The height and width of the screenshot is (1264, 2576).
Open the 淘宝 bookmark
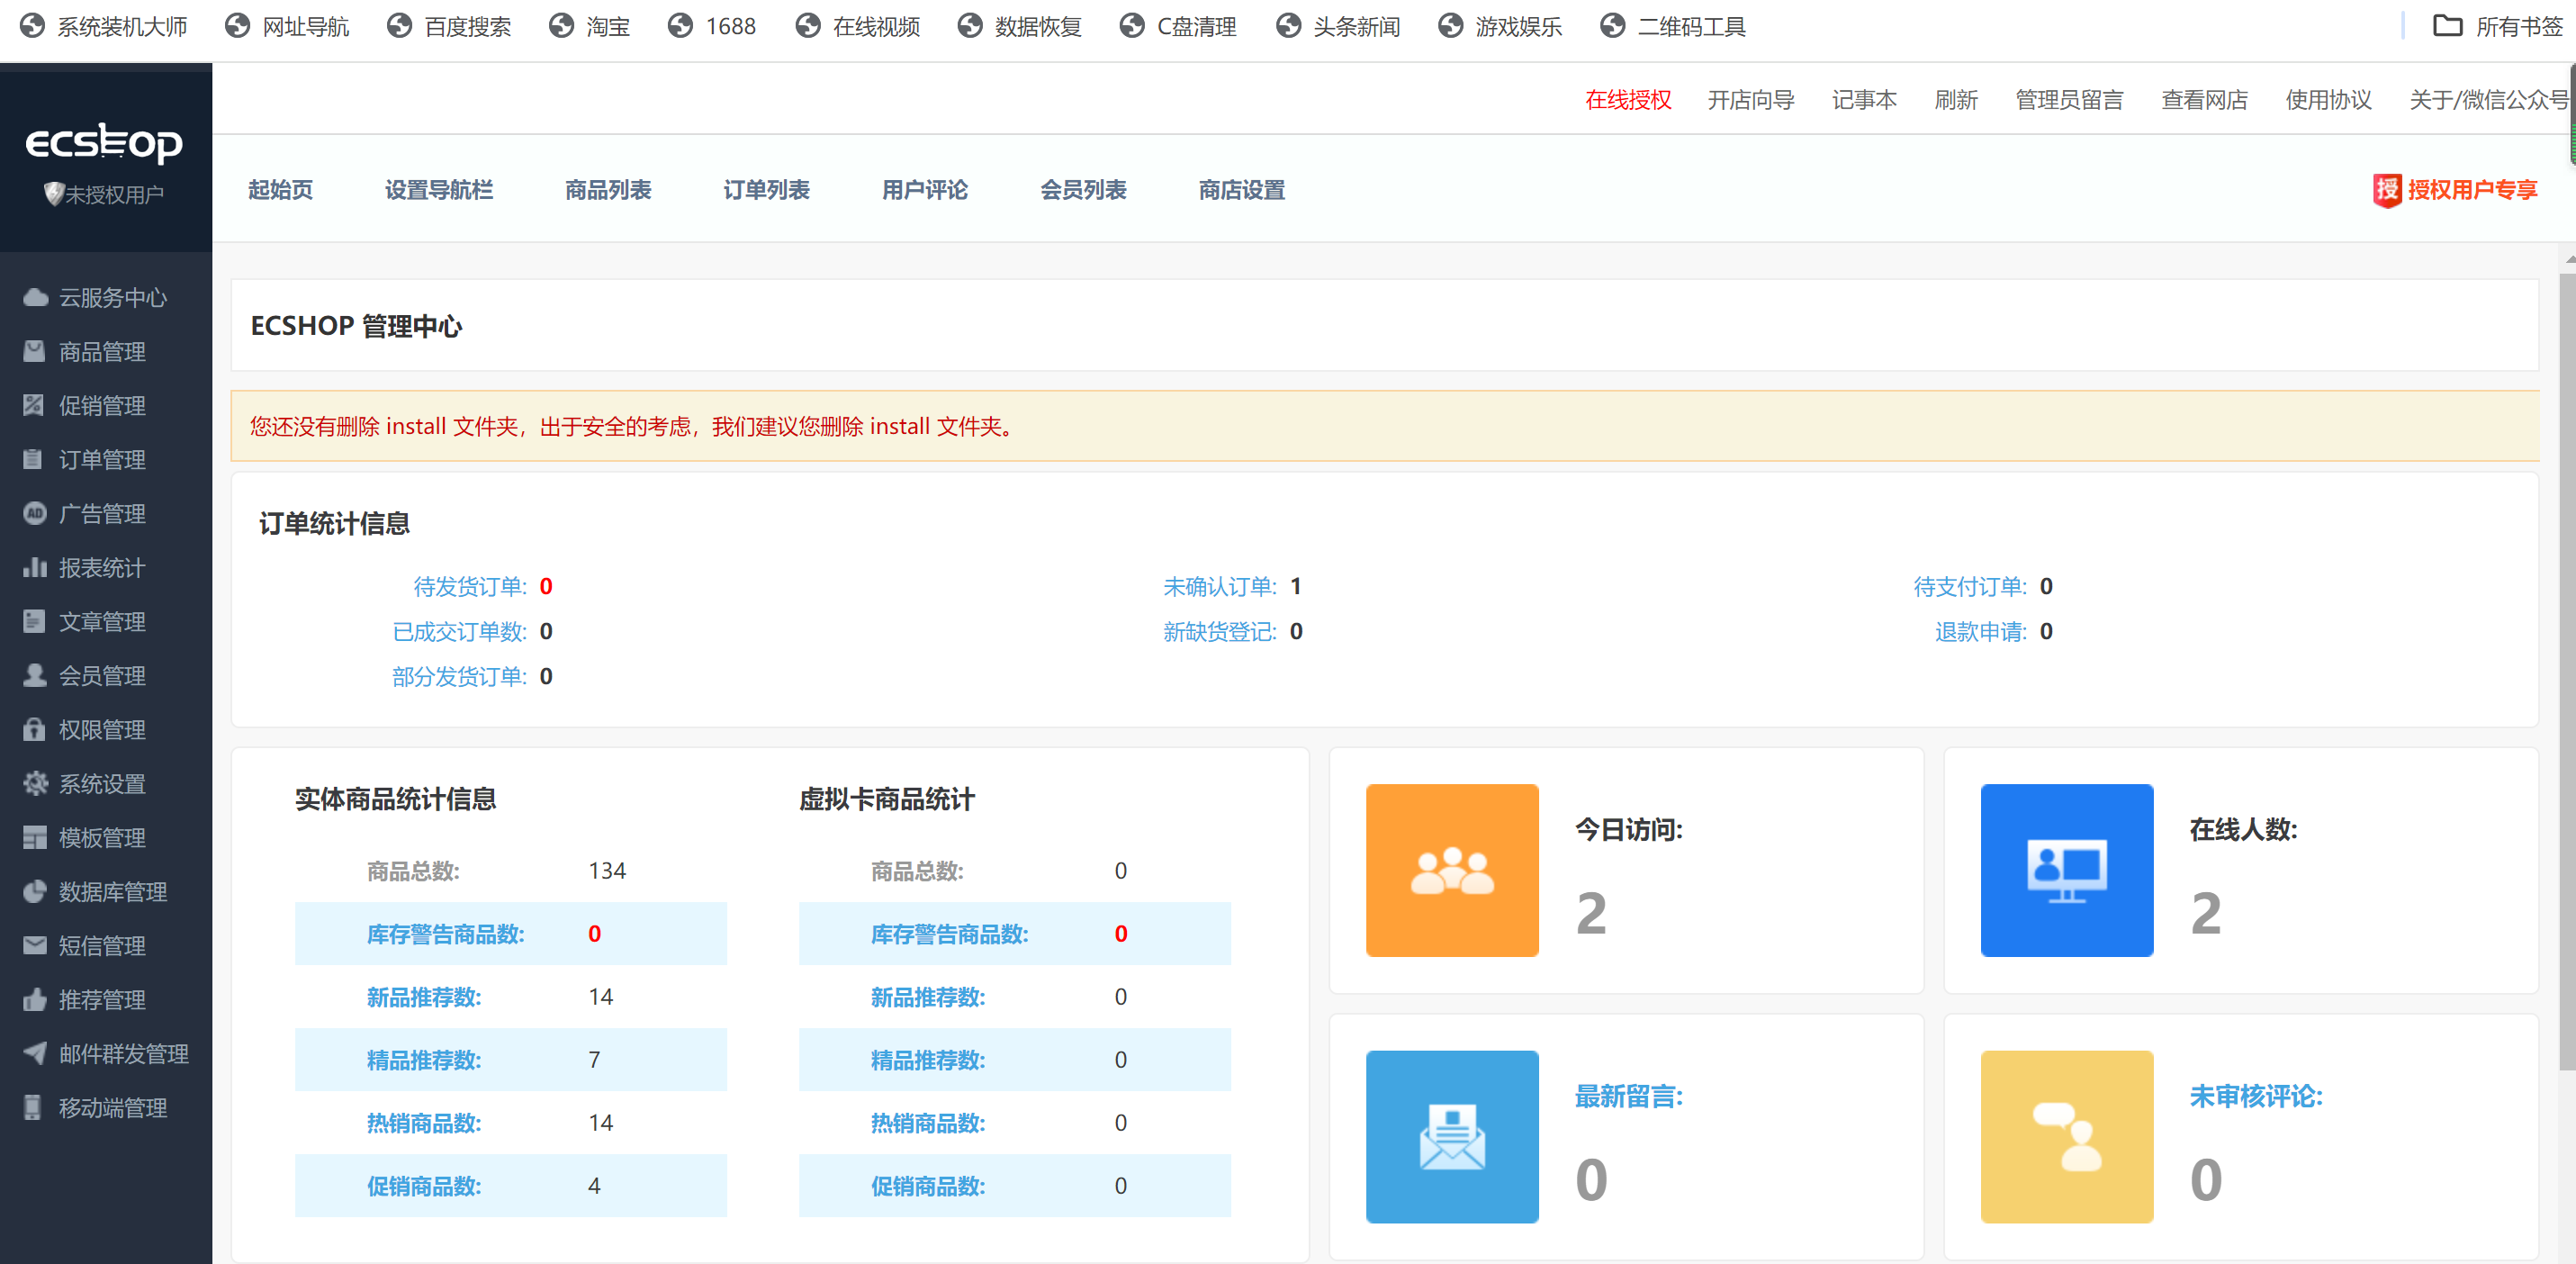click(x=590, y=27)
